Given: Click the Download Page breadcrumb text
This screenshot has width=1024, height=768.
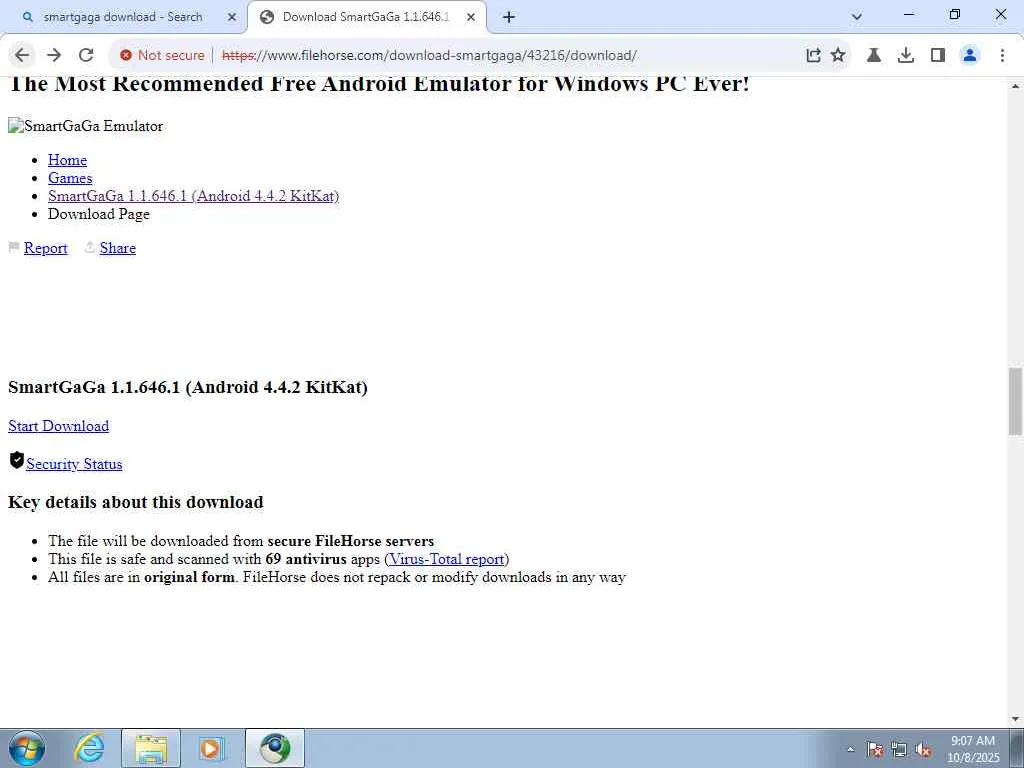Looking at the screenshot, I should (99, 214).
